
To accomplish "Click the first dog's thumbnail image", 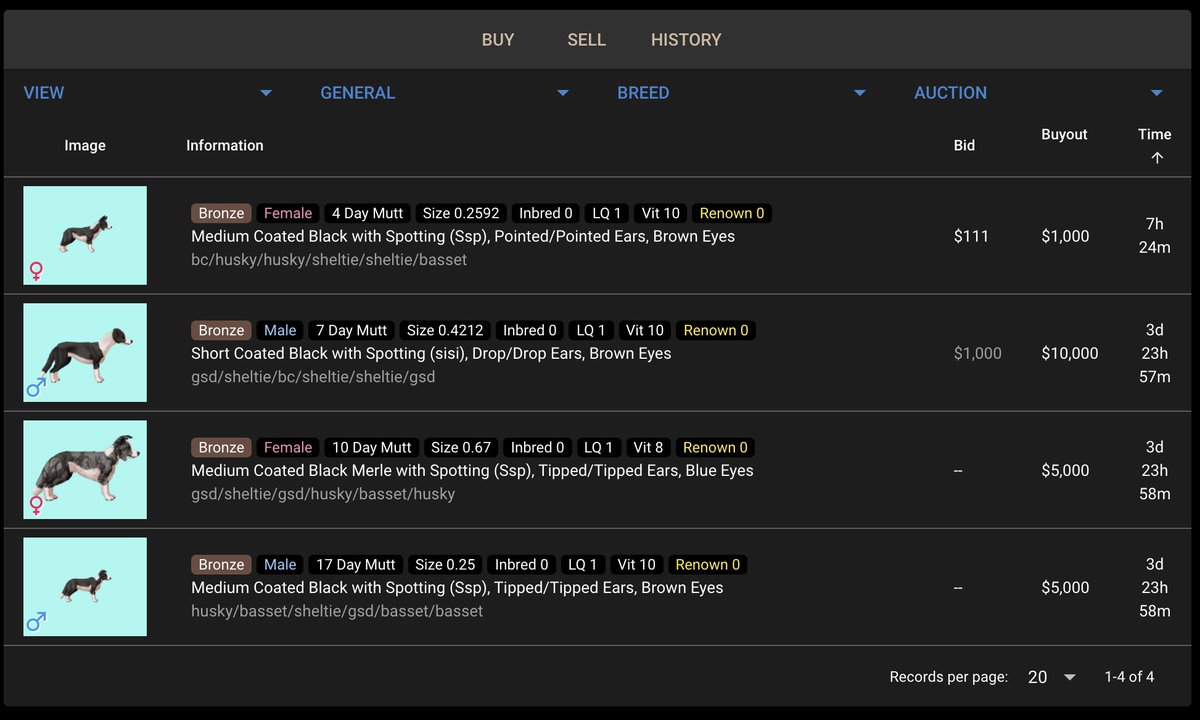I will [x=85, y=235].
